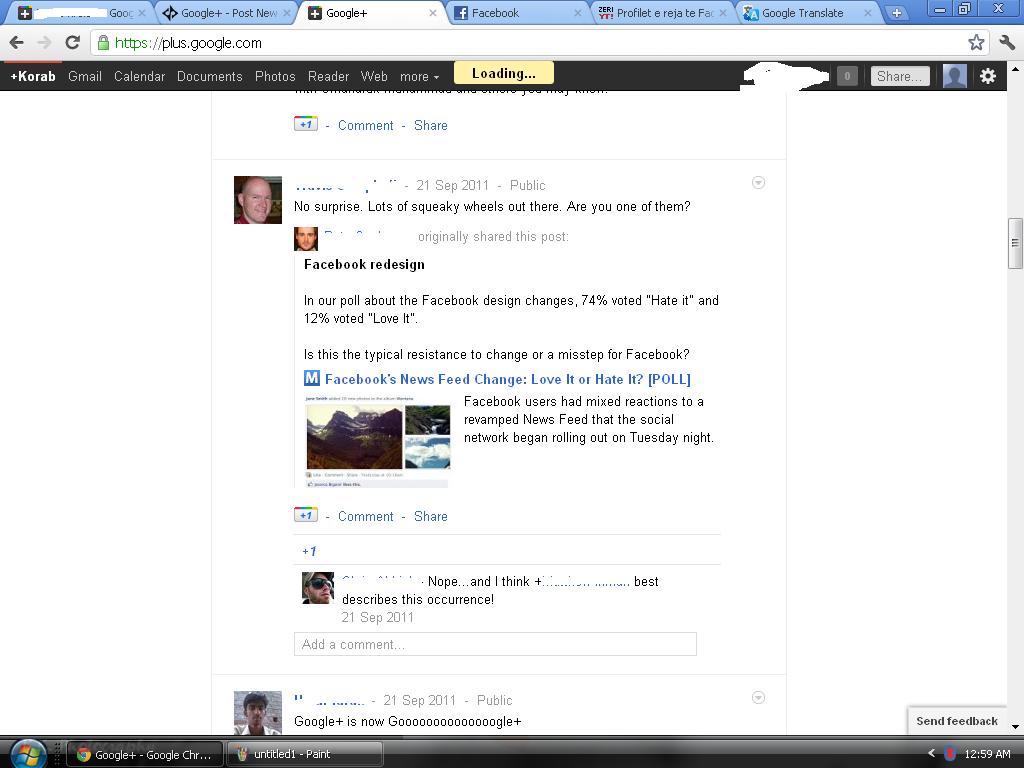The height and width of the screenshot is (768, 1024).
Task: Open Web search in the Google bar
Action: pos(374,76)
